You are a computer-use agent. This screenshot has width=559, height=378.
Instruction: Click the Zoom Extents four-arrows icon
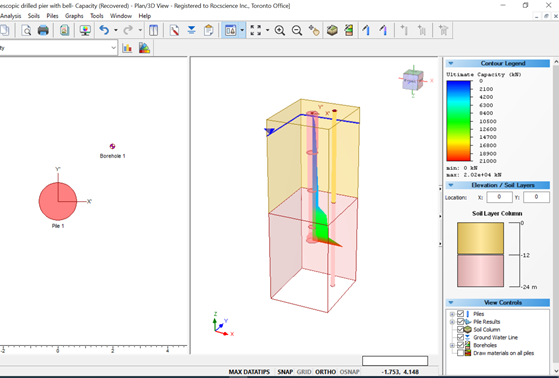[255, 30]
